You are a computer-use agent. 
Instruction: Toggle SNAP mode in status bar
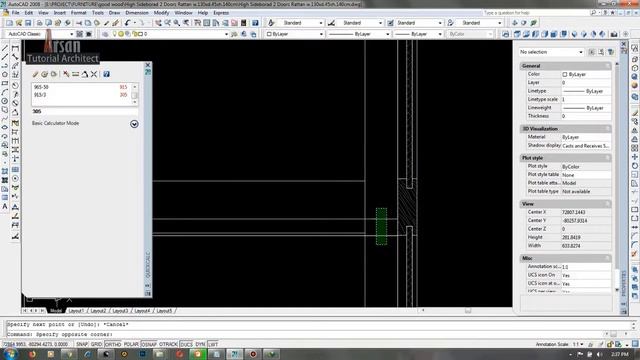(82, 344)
